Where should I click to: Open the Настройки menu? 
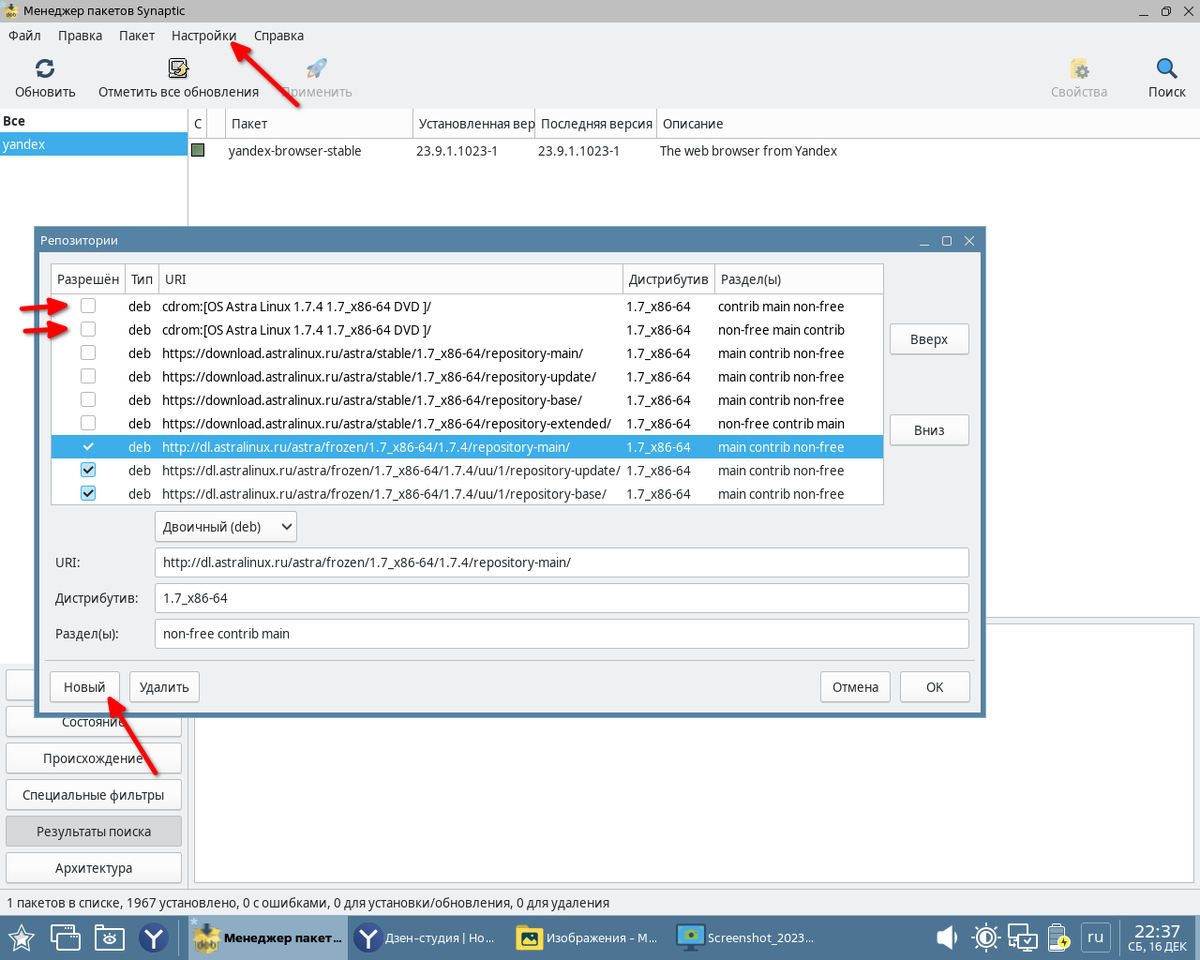[x=204, y=35]
